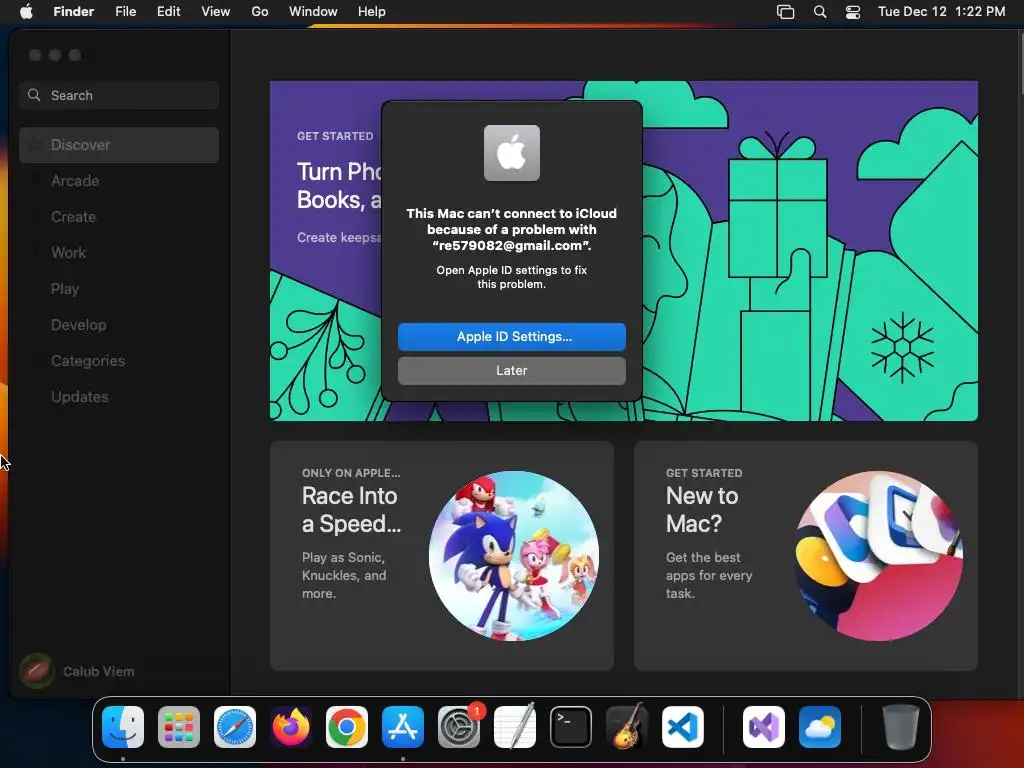Click the Apple ID Settings… button

512,337
